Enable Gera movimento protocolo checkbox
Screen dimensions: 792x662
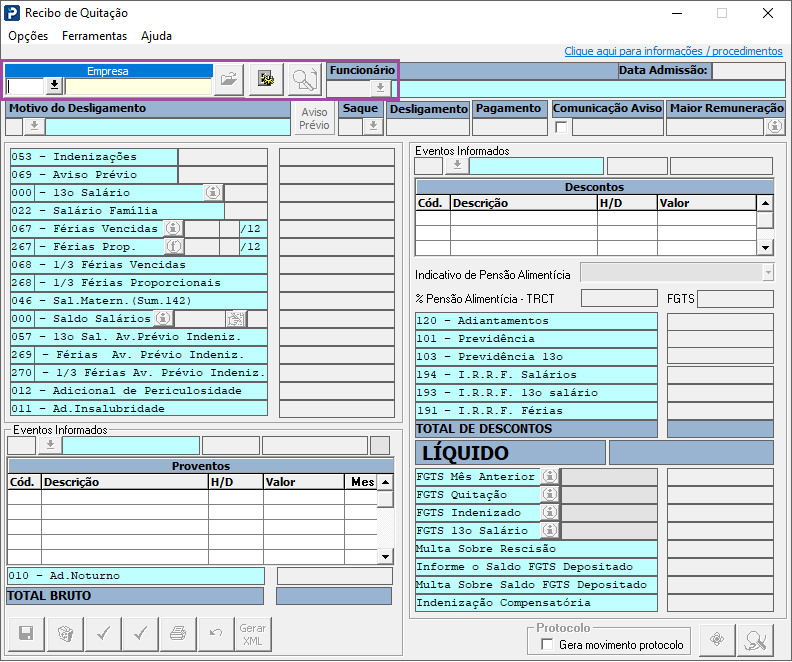[547, 644]
